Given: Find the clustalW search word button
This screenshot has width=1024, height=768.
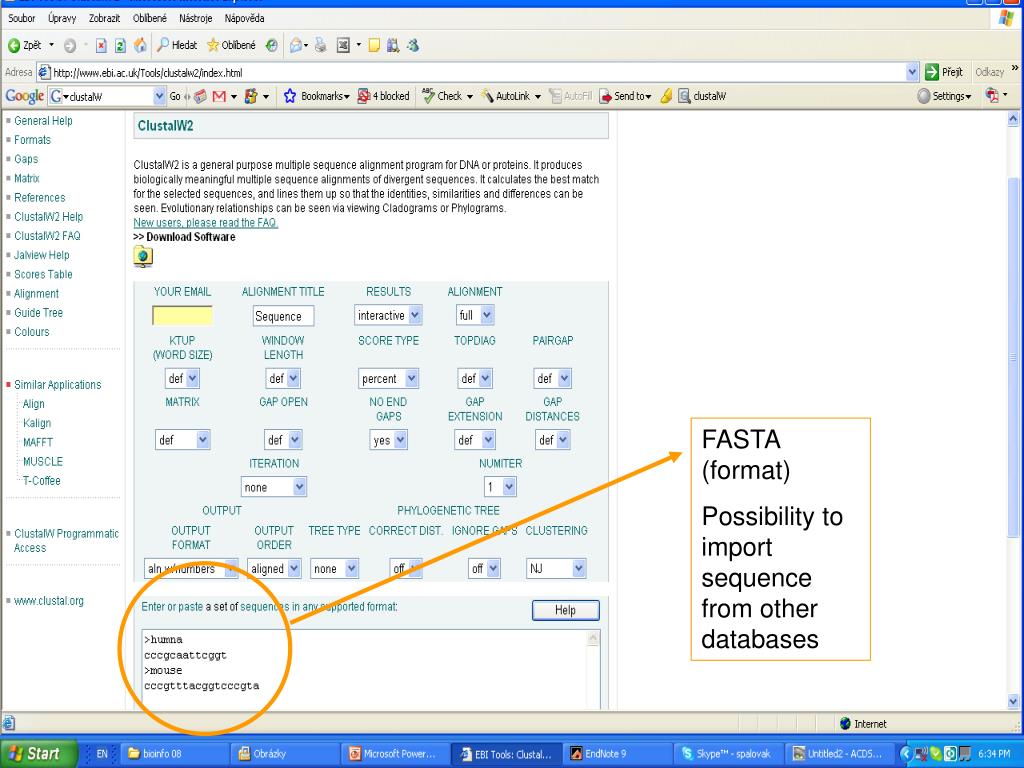Looking at the screenshot, I should click(702, 96).
